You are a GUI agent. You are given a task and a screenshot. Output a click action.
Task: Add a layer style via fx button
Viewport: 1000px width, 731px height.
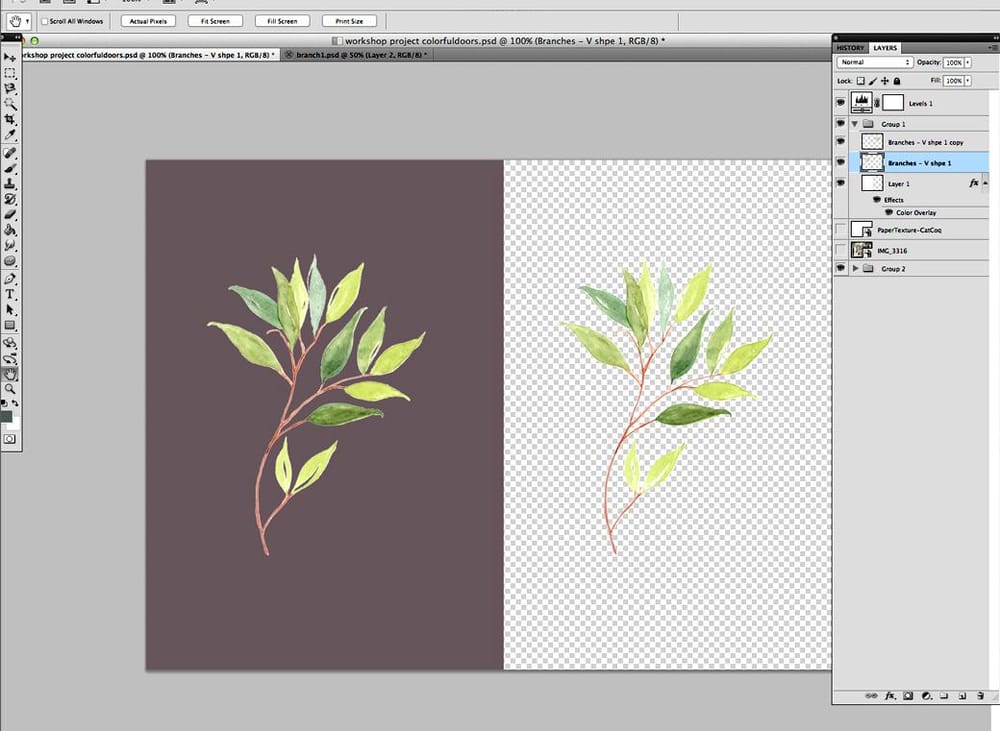[890, 696]
